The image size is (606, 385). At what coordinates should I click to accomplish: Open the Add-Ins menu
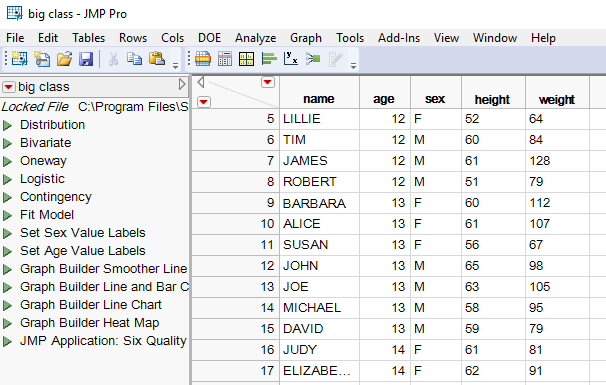pyautogui.click(x=399, y=38)
